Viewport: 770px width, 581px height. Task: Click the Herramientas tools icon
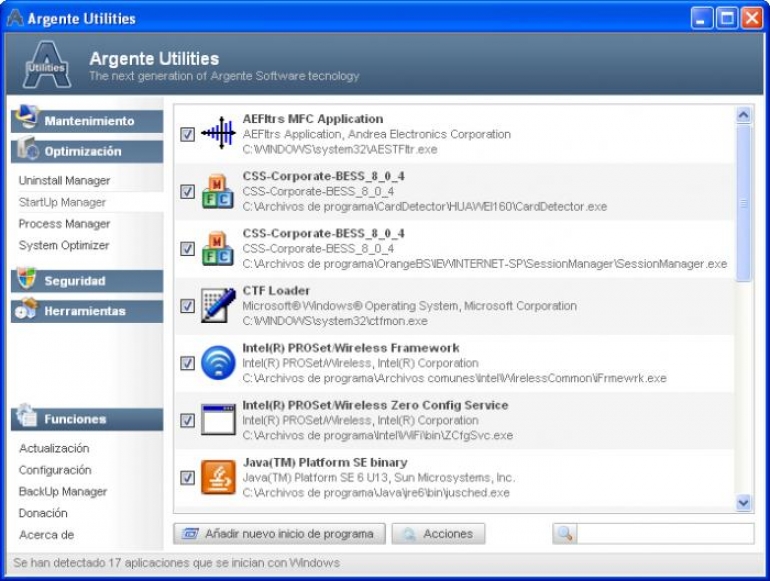(x=27, y=309)
